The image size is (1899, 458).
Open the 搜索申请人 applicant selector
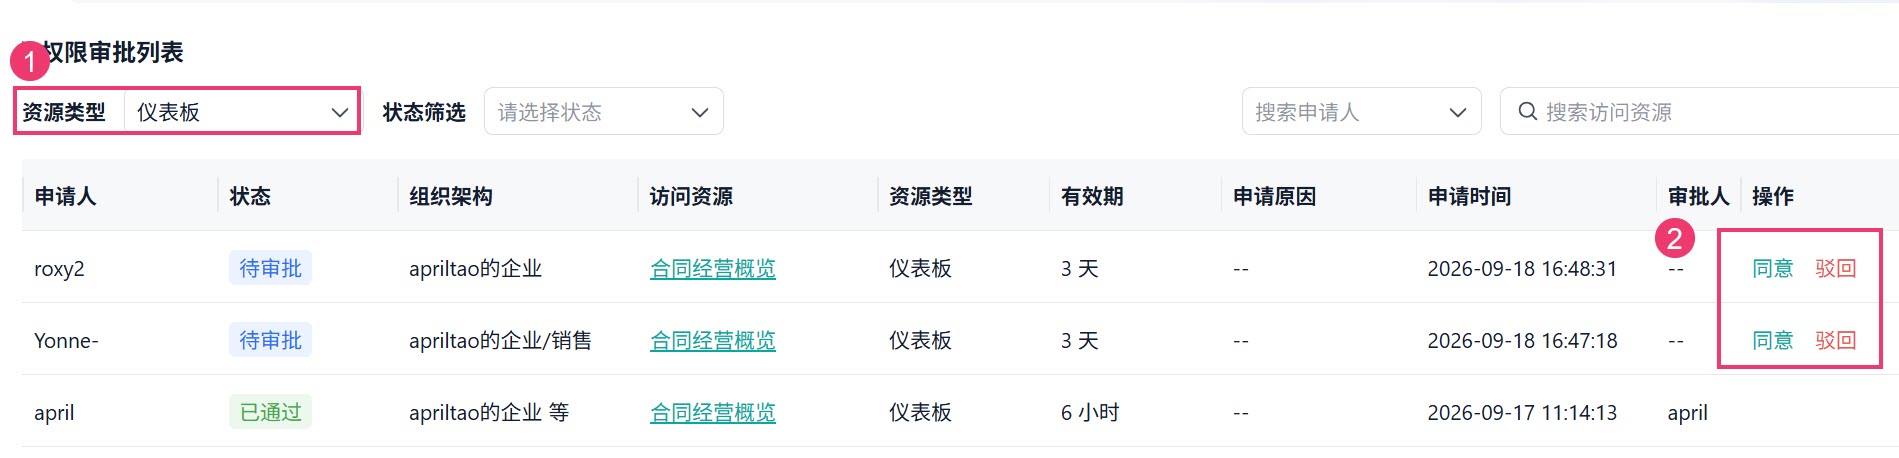(x=1361, y=112)
